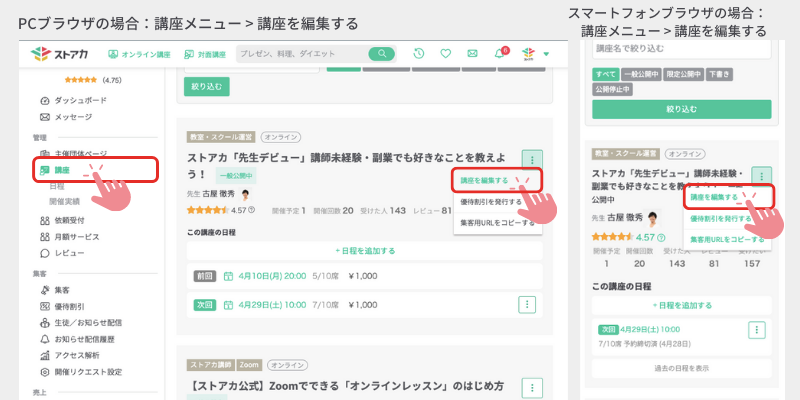Click + 日程を追加する in the PC view
800x400 pixels.
click(x=365, y=251)
